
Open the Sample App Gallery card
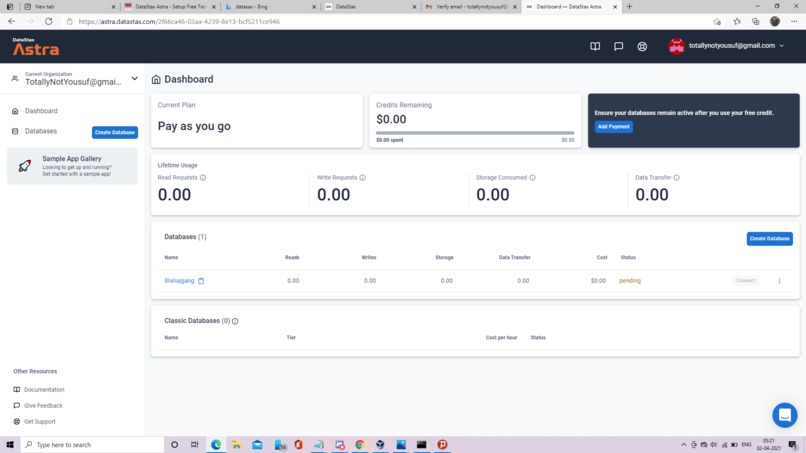(x=72, y=166)
